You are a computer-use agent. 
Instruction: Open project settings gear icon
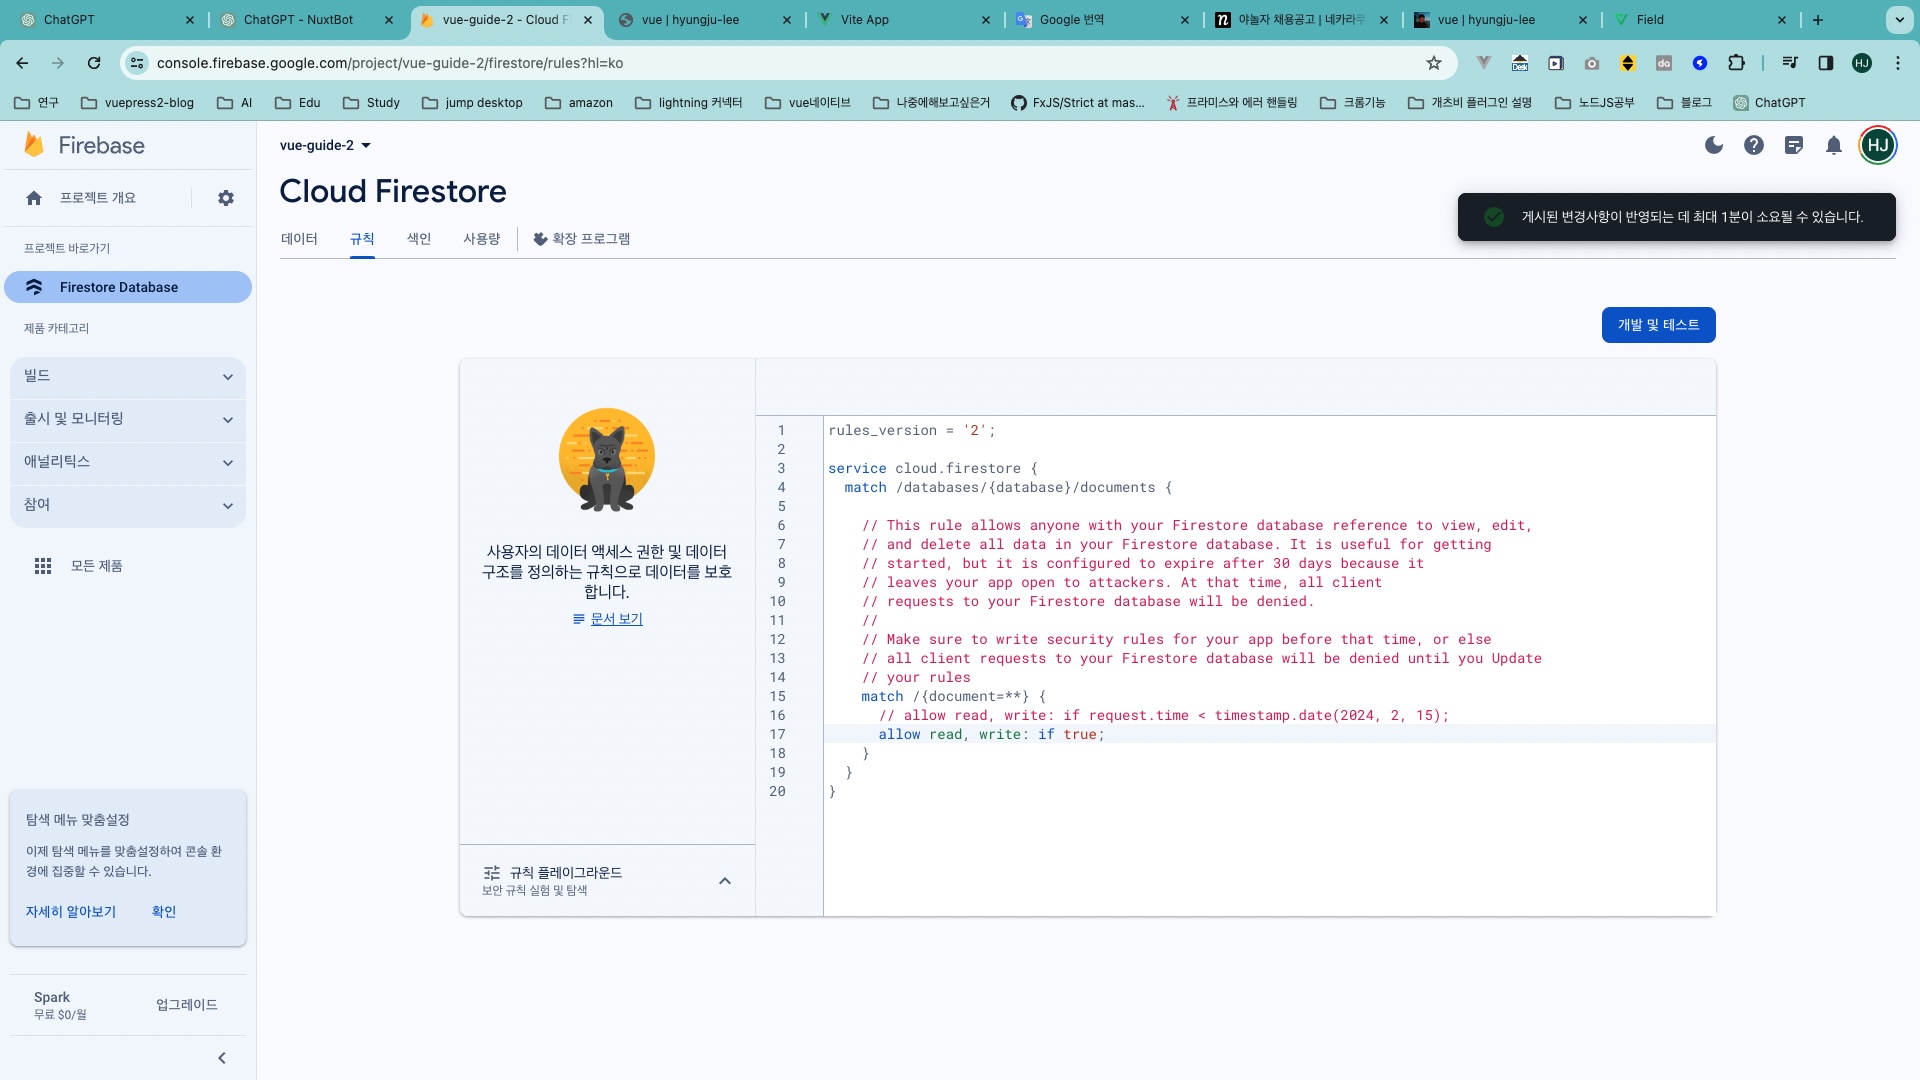pos(226,198)
